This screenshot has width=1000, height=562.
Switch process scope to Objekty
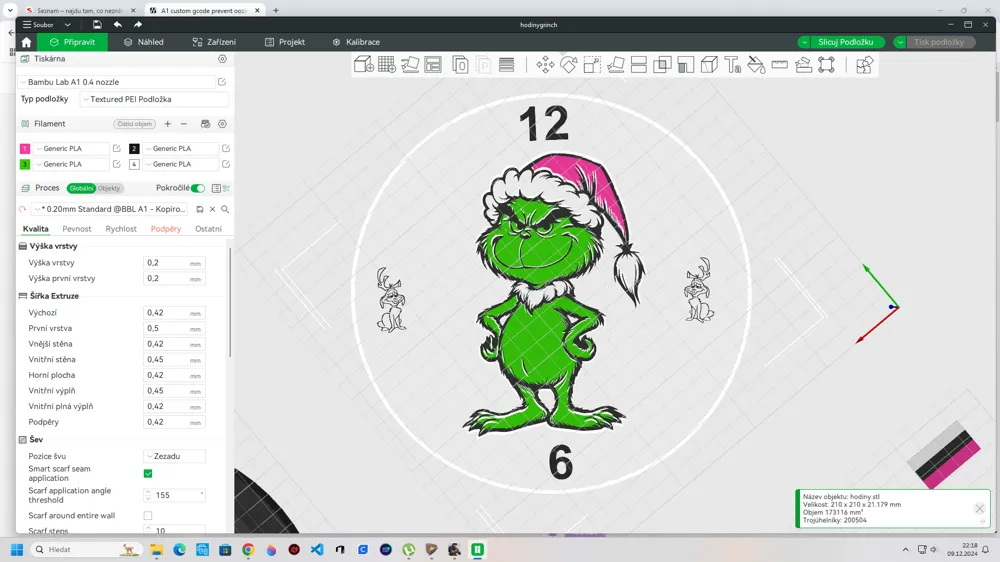point(109,188)
